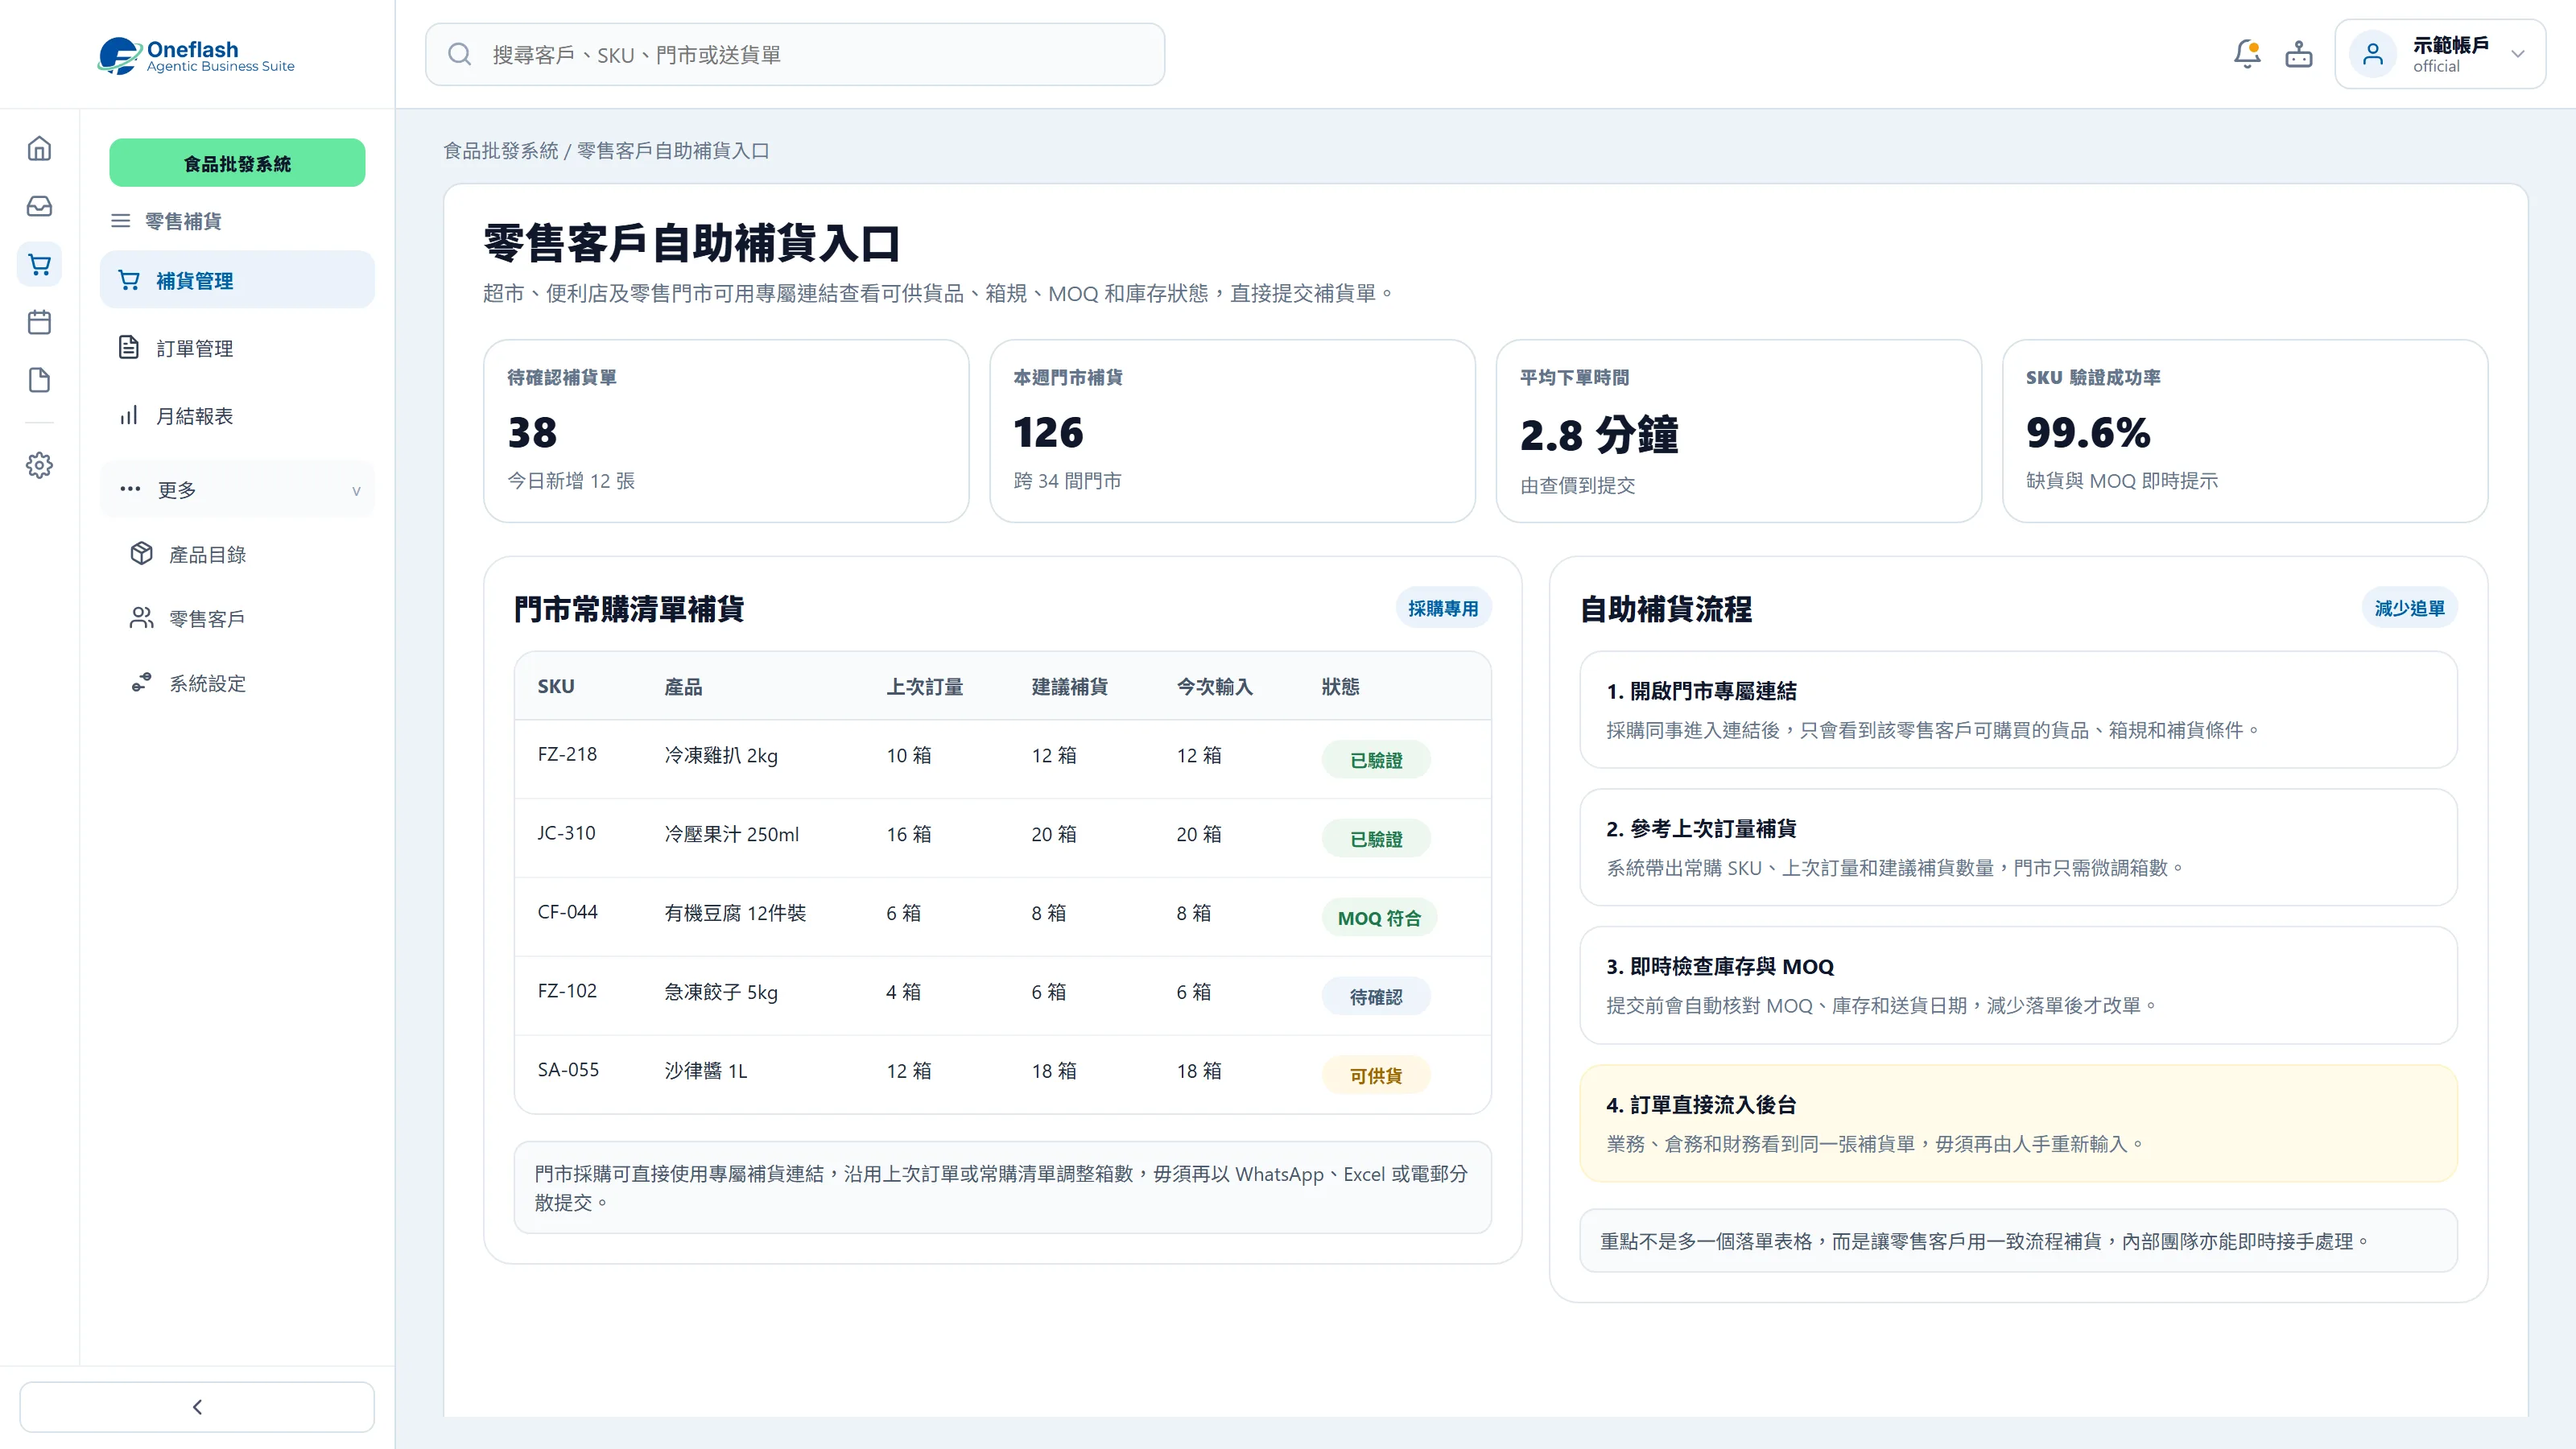Click the people icon beside 零售客戶
Viewport: 2576px width, 1449px height.
pyautogui.click(x=141, y=618)
